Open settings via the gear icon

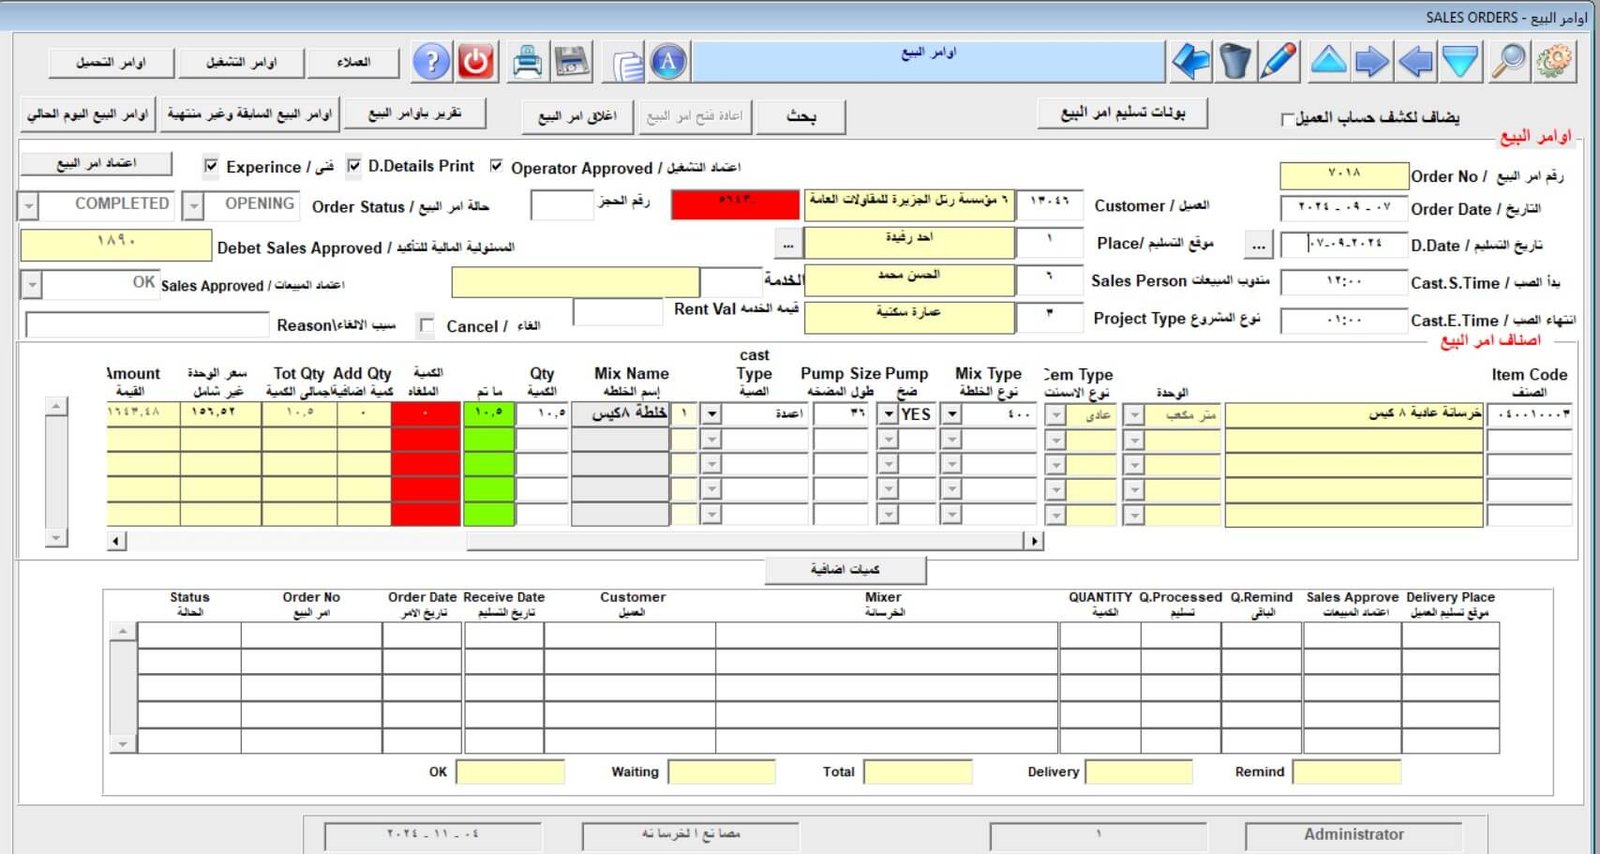point(1554,62)
